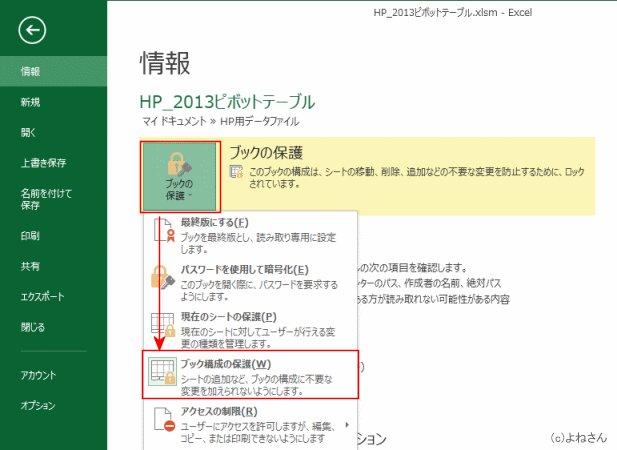Go to 新規 in the sidebar

click(54, 102)
